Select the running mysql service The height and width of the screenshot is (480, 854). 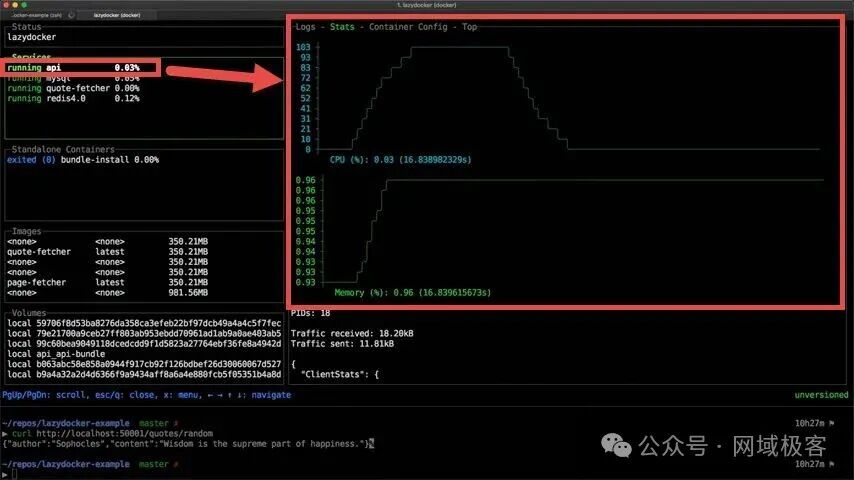[x=74, y=79]
